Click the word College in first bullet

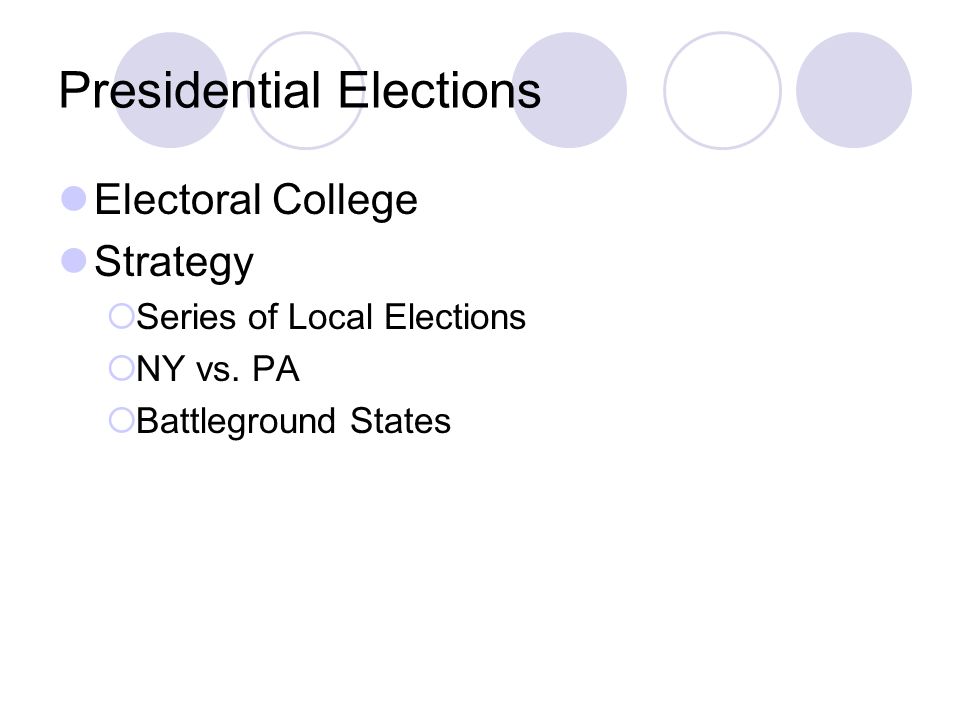[x=345, y=200]
